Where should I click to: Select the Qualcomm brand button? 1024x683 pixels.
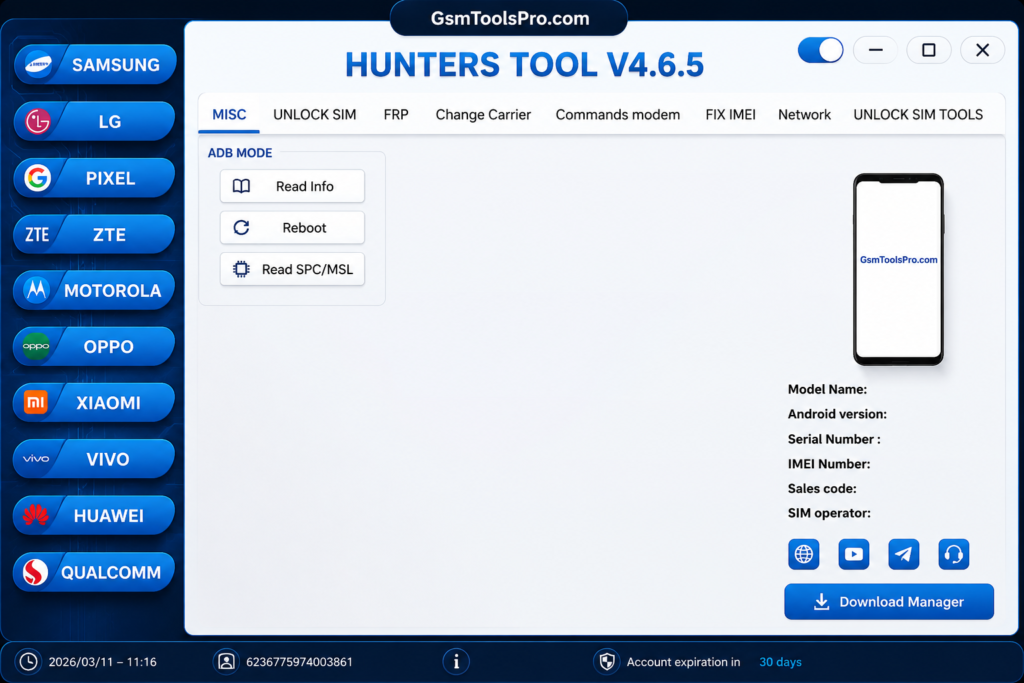click(95, 572)
